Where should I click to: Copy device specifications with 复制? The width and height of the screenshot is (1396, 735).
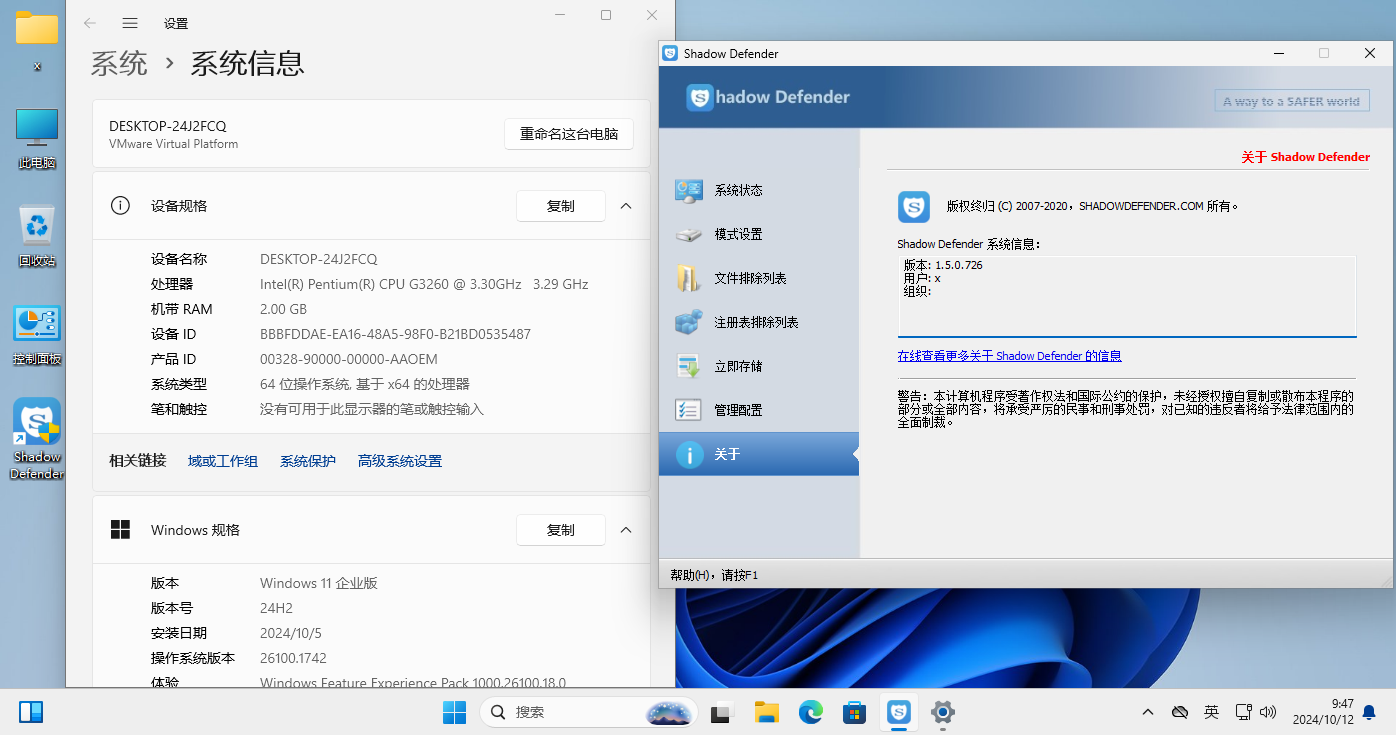pyautogui.click(x=561, y=206)
